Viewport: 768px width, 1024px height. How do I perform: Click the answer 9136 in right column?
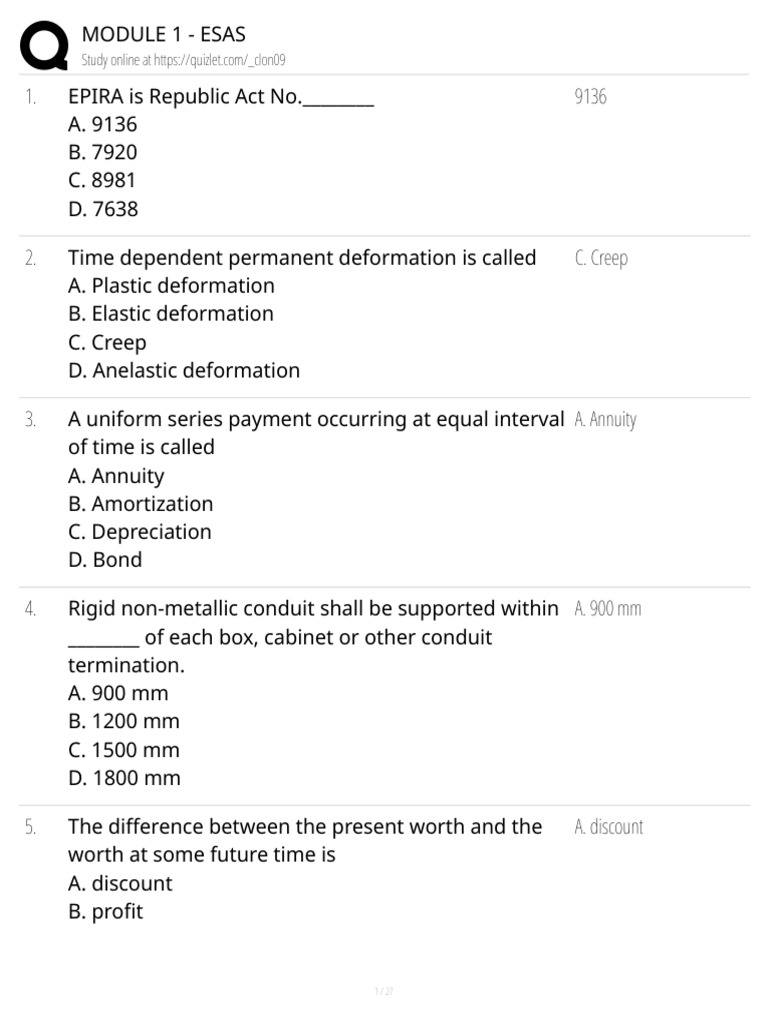[x=591, y=97]
